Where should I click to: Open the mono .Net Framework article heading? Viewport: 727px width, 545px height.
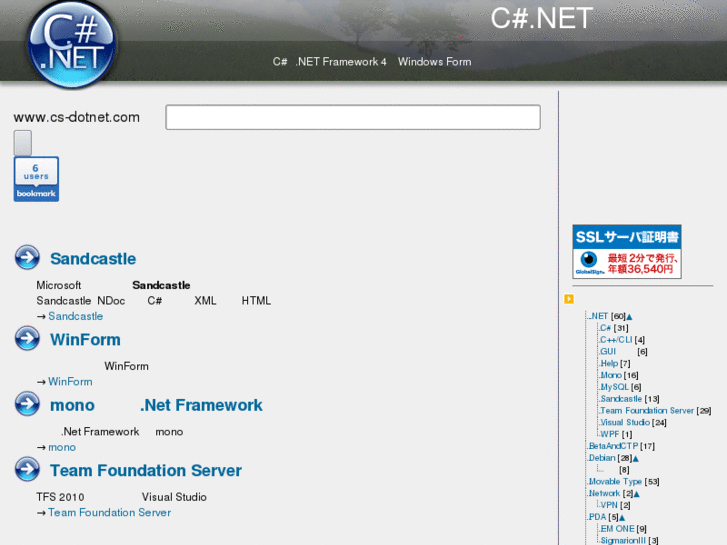[x=156, y=405]
